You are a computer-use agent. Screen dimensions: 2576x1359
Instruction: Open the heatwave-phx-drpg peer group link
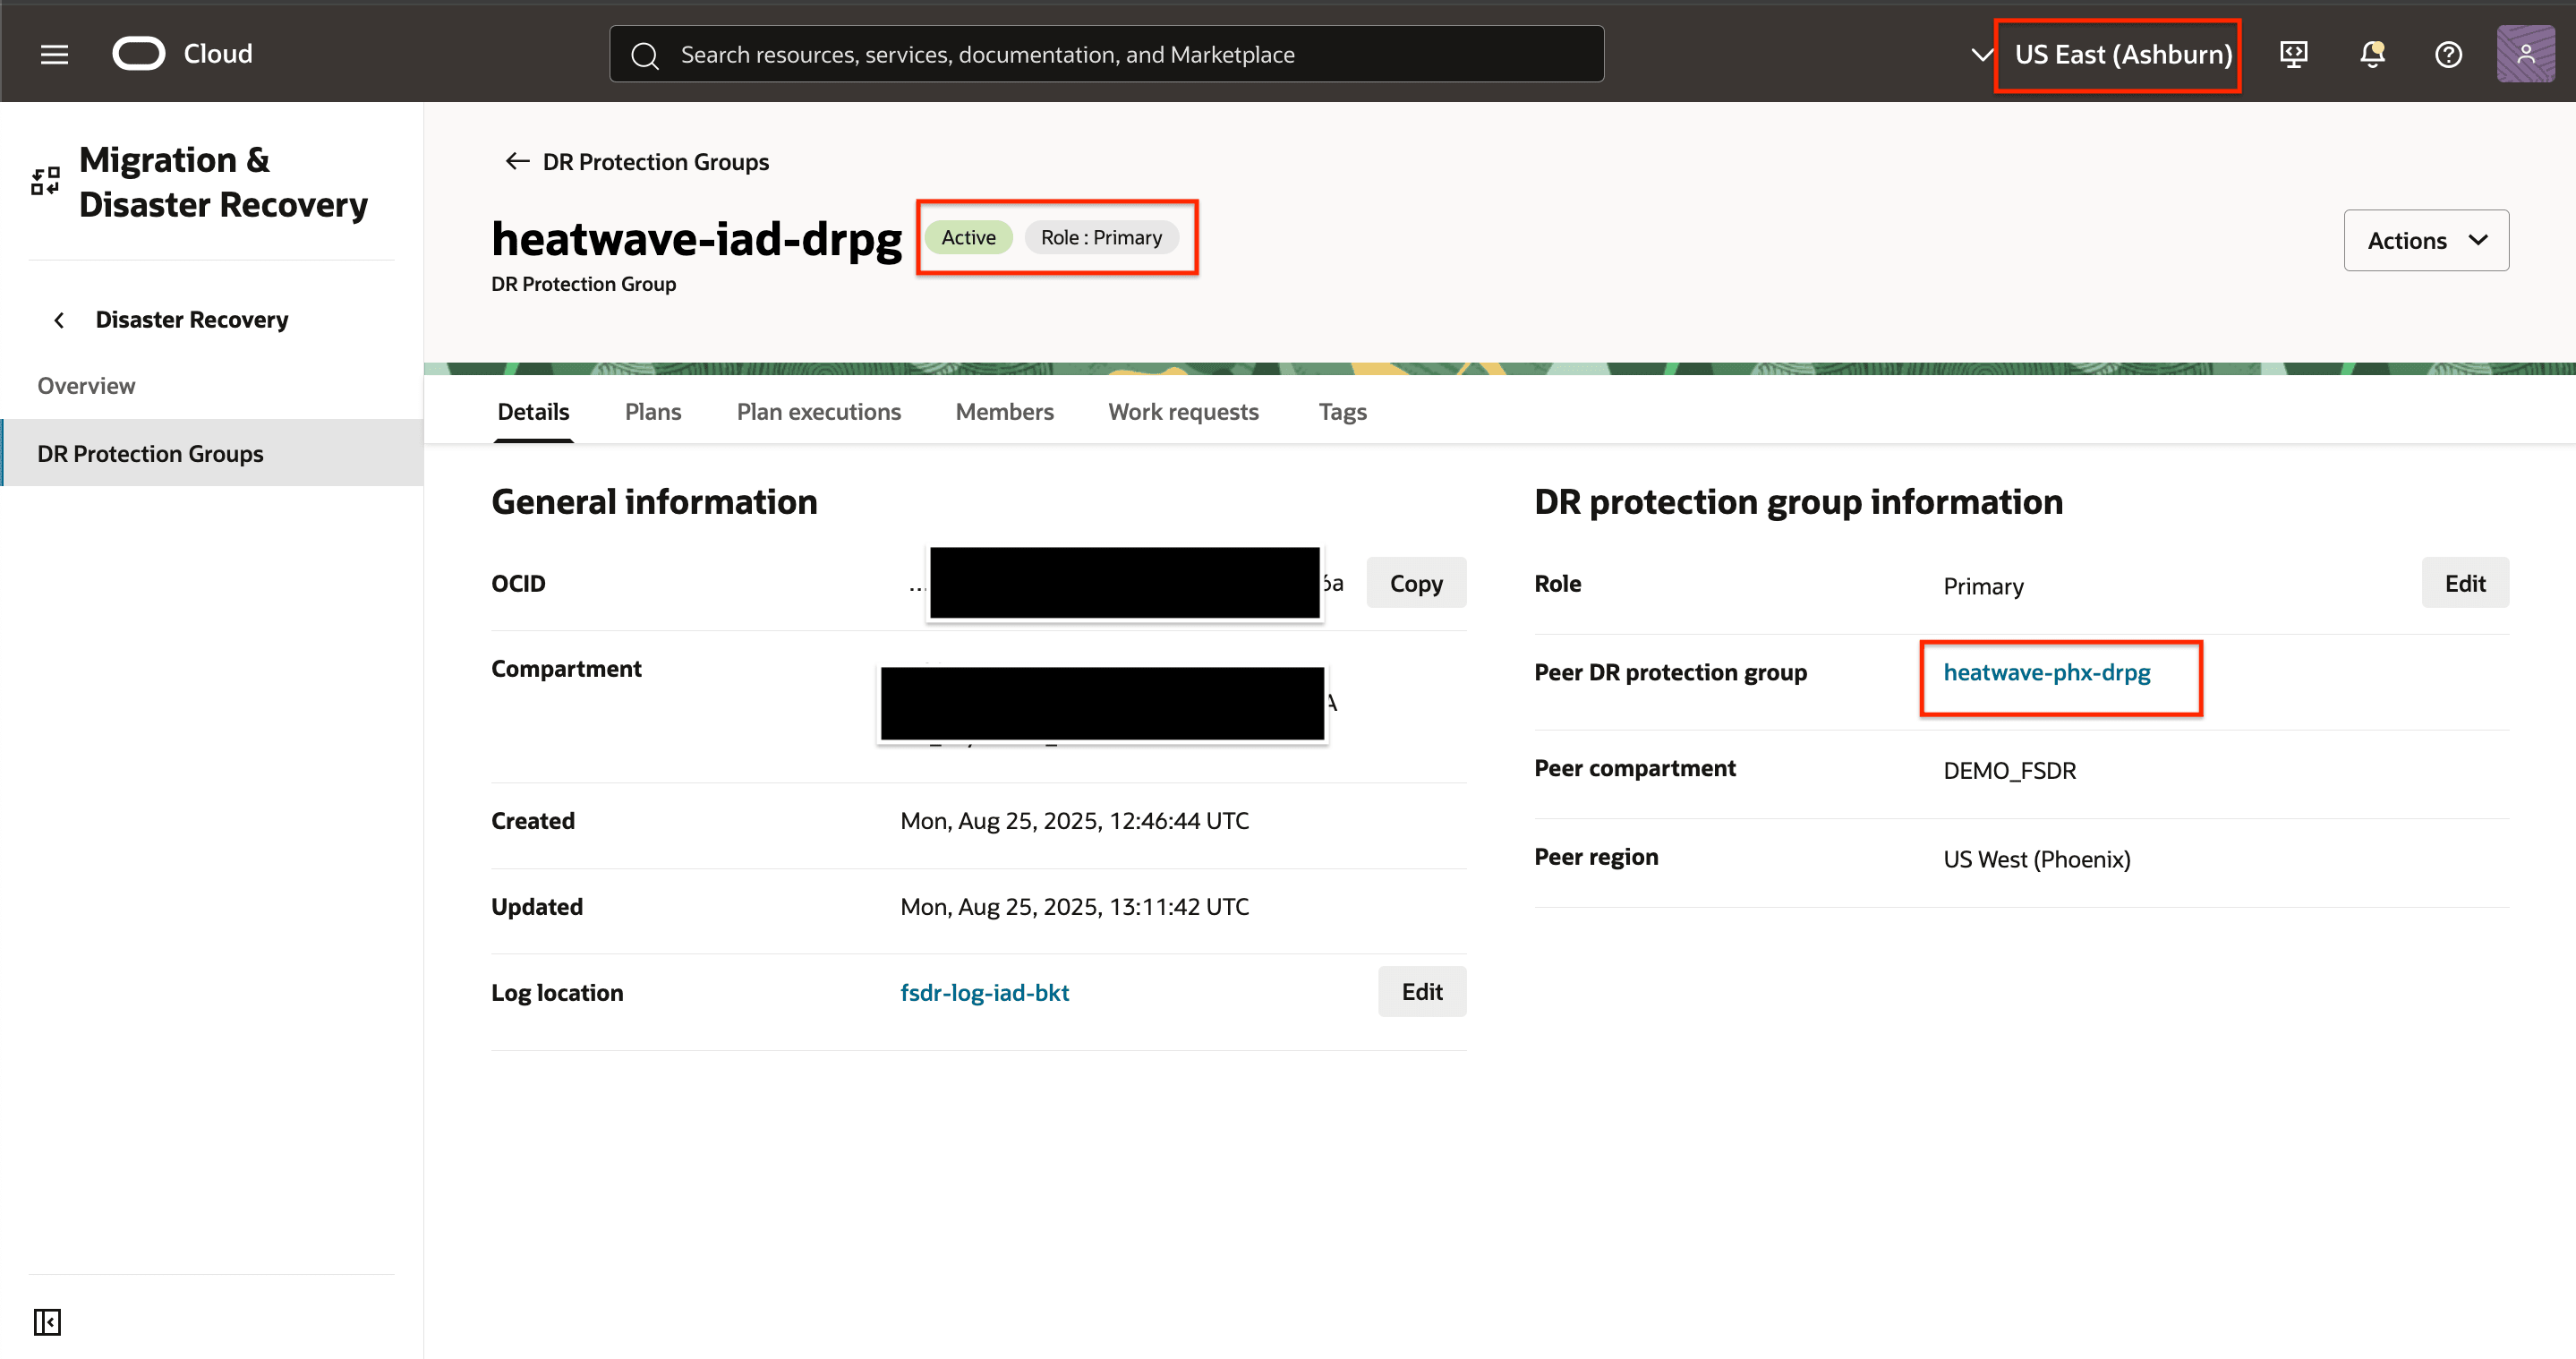pos(2046,673)
